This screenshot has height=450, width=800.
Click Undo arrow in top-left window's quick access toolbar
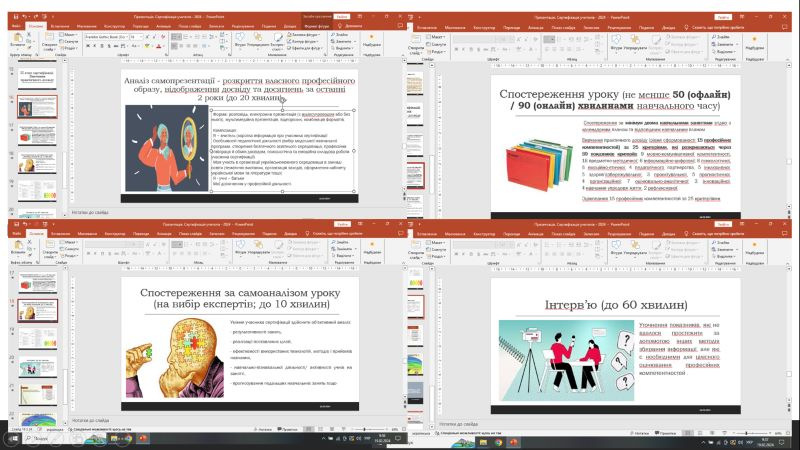click(x=24, y=17)
